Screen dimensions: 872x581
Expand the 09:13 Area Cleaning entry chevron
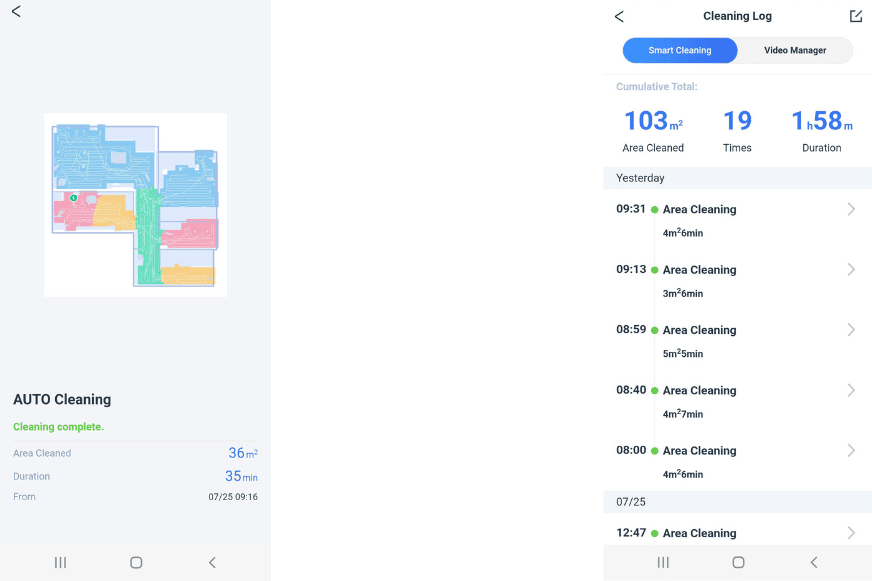[851, 270]
